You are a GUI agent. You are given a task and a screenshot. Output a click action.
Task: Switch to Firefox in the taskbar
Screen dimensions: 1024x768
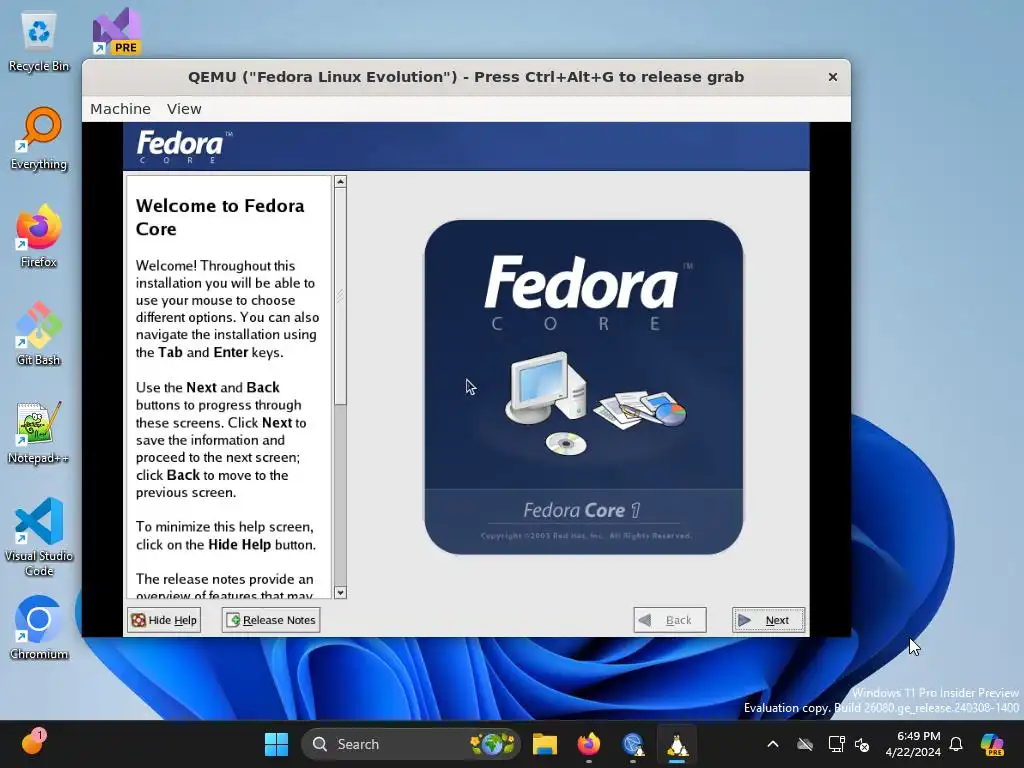click(x=588, y=744)
